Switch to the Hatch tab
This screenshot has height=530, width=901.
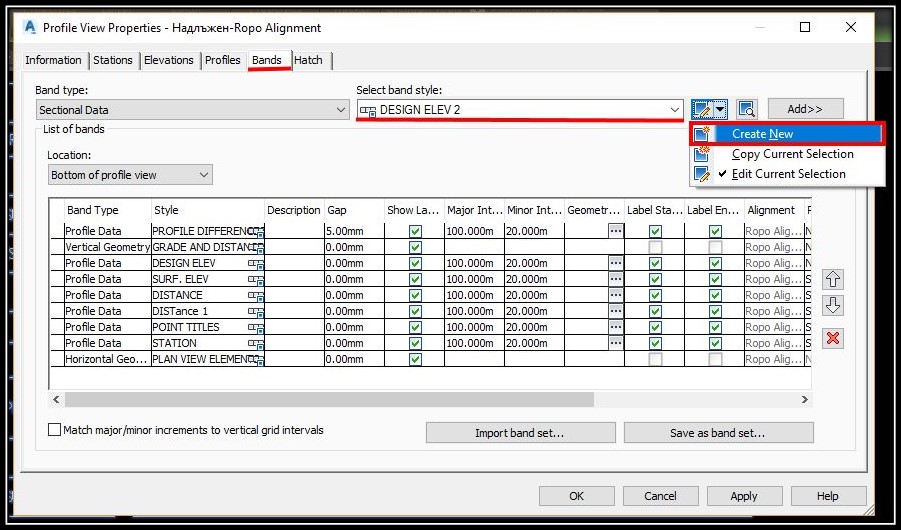point(309,60)
